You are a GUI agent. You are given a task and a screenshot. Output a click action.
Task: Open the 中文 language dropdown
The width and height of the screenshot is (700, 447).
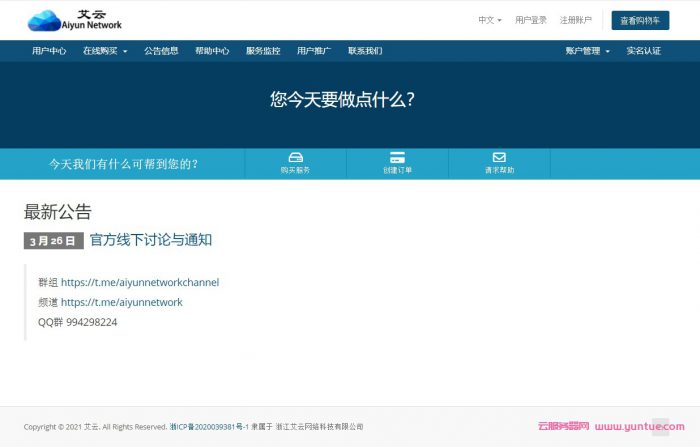489,20
